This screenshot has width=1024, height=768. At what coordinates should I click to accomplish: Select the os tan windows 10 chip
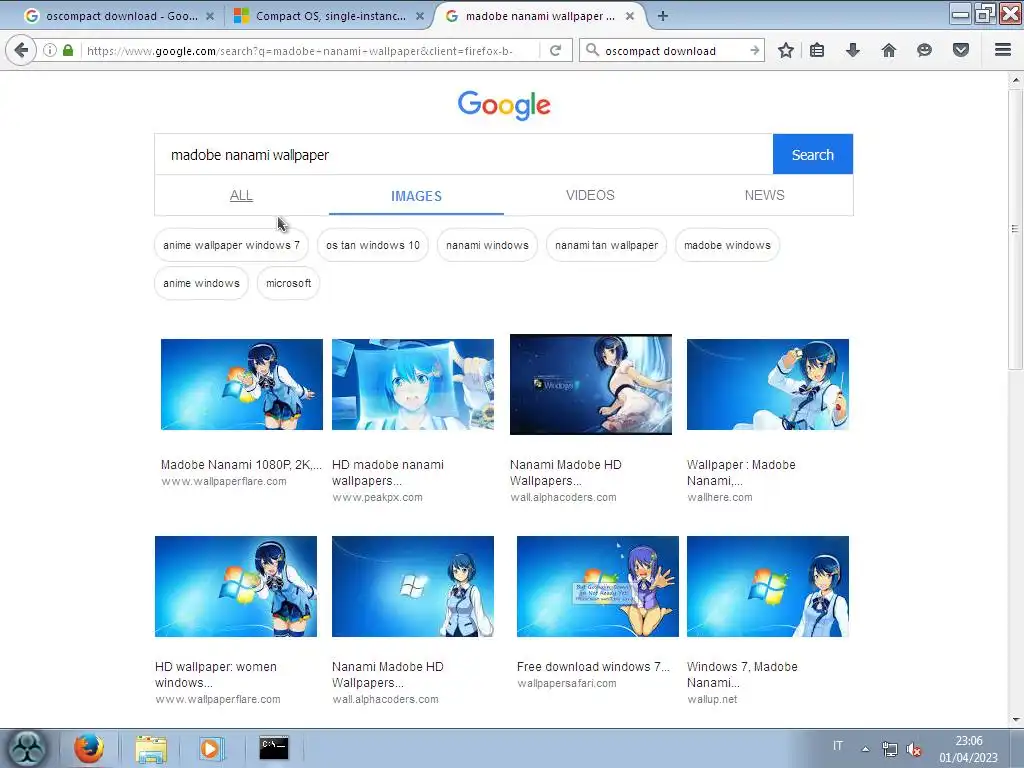pyautogui.click(x=373, y=246)
